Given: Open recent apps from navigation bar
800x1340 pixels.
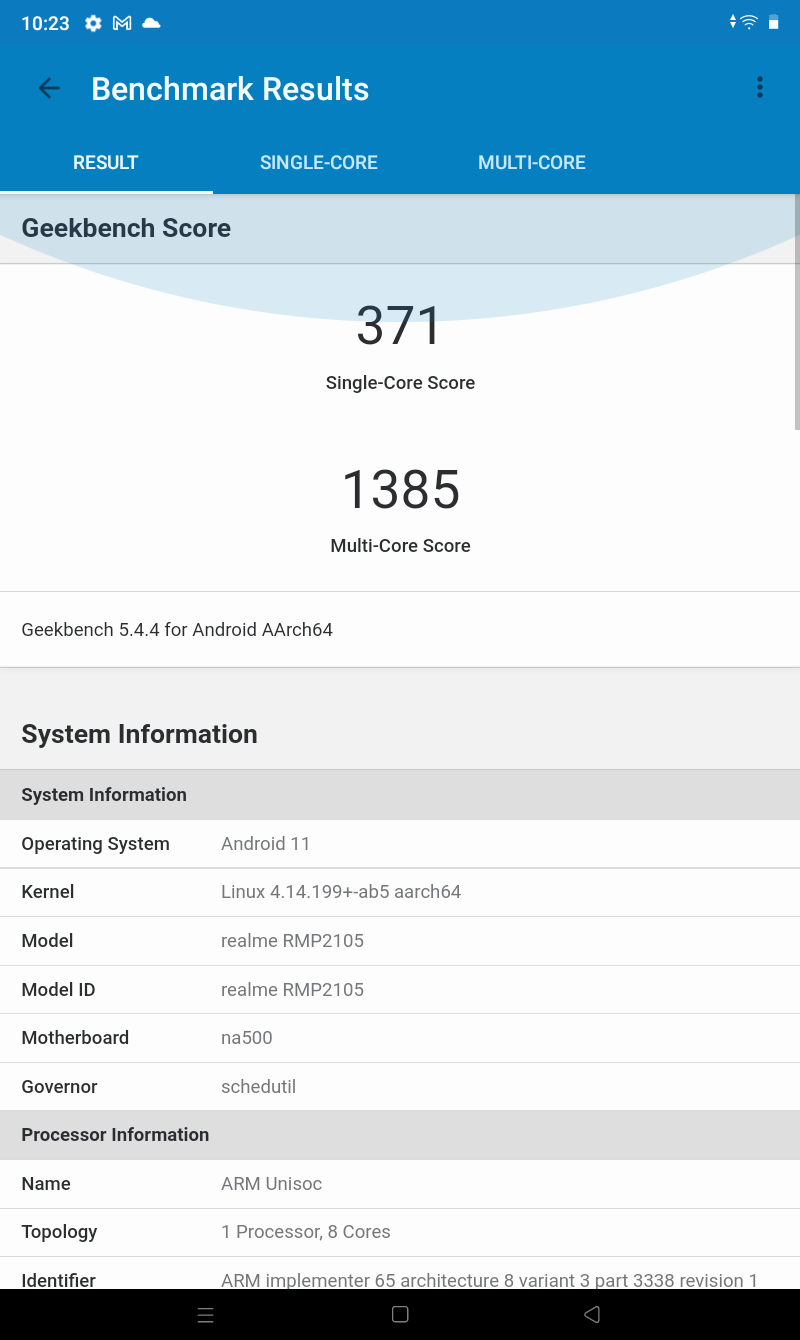Looking at the screenshot, I should 206,1315.
